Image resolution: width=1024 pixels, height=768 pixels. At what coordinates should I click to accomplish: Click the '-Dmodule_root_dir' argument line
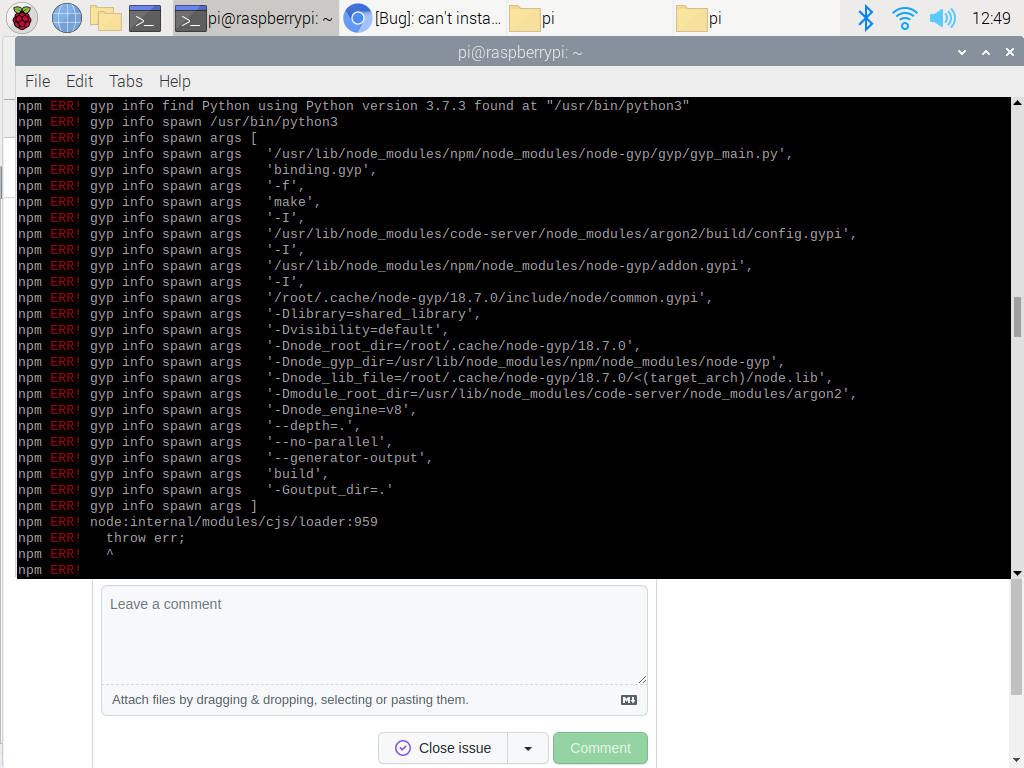562,394
